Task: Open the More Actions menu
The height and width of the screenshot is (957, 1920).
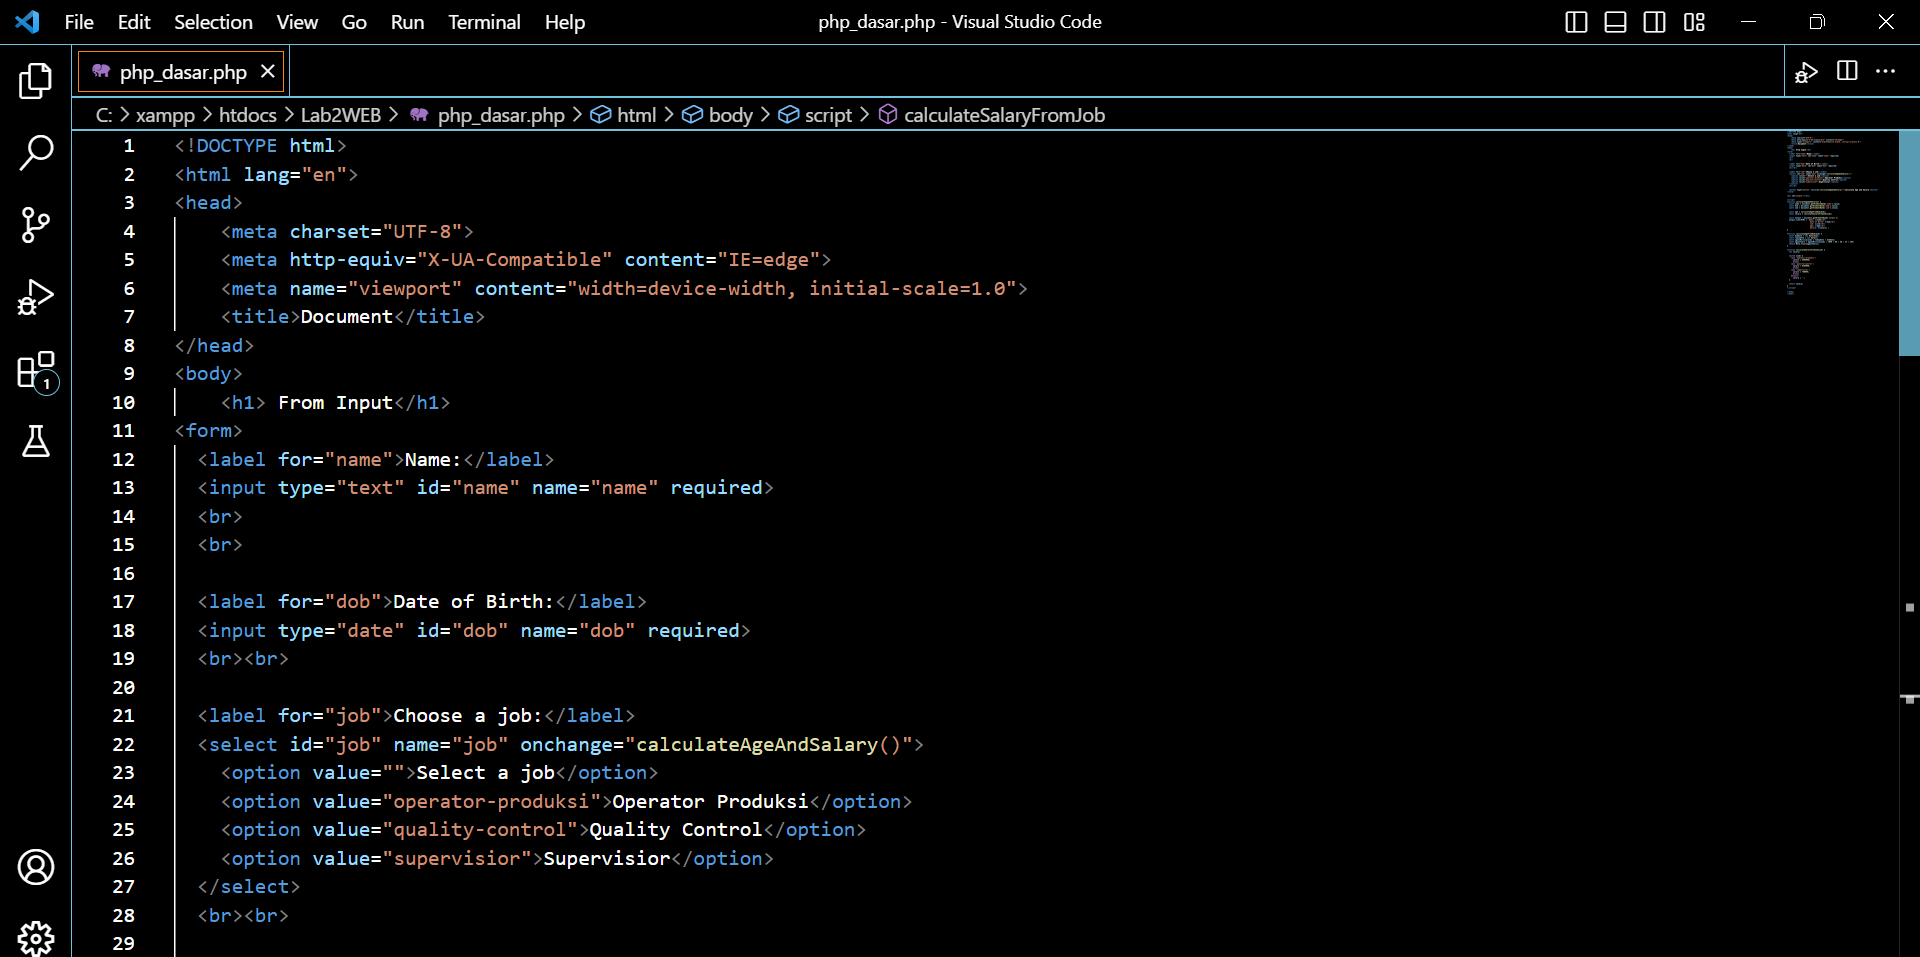Action: click(x=1888, y=71)
